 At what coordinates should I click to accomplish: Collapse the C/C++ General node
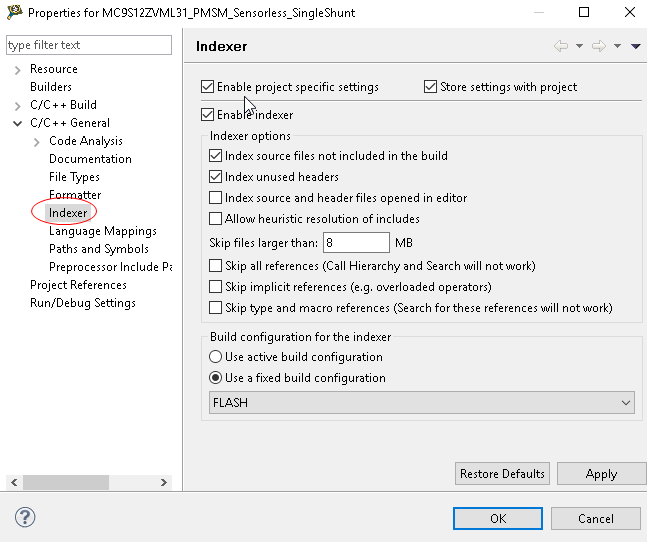tap(18, 123)
